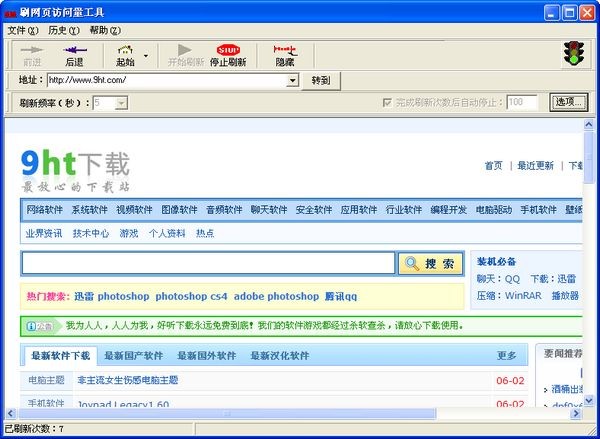Open the 非主流女生伤感电脑主题 download entry
Viewport: 600px width, 439px height.
click(x=128, y=380)
